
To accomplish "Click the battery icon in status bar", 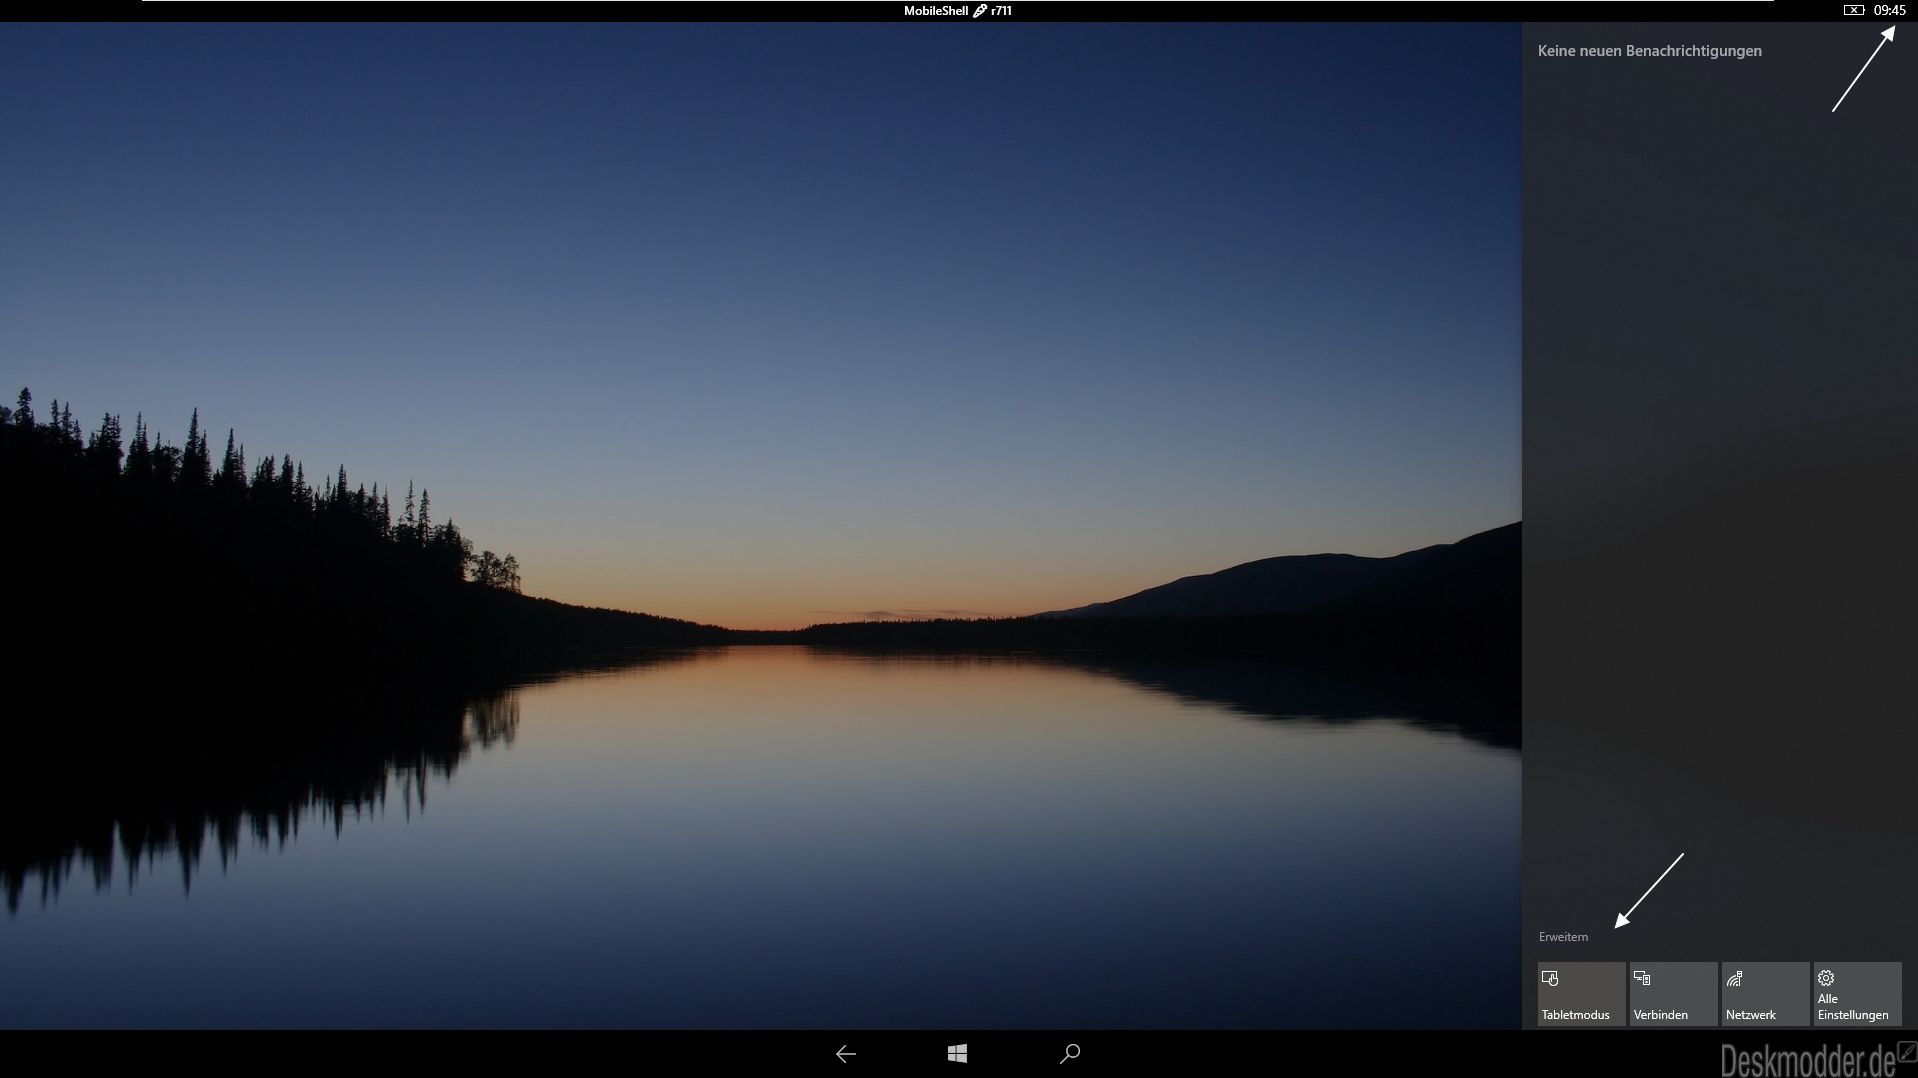I will 1854,10.
